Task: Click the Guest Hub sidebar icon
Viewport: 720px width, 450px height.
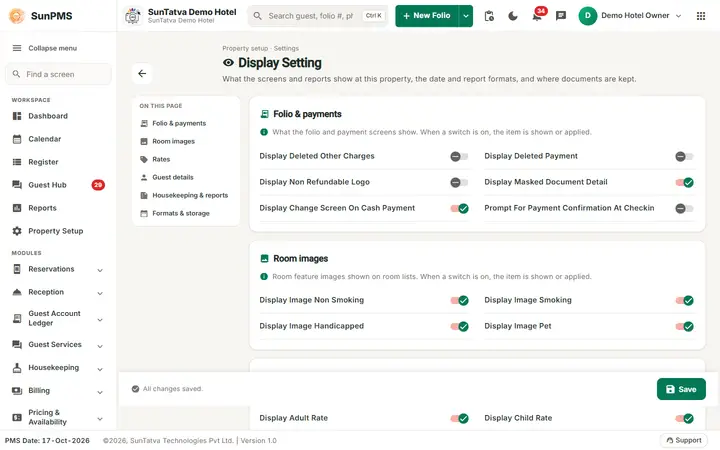Action: (x=17, y=185)
